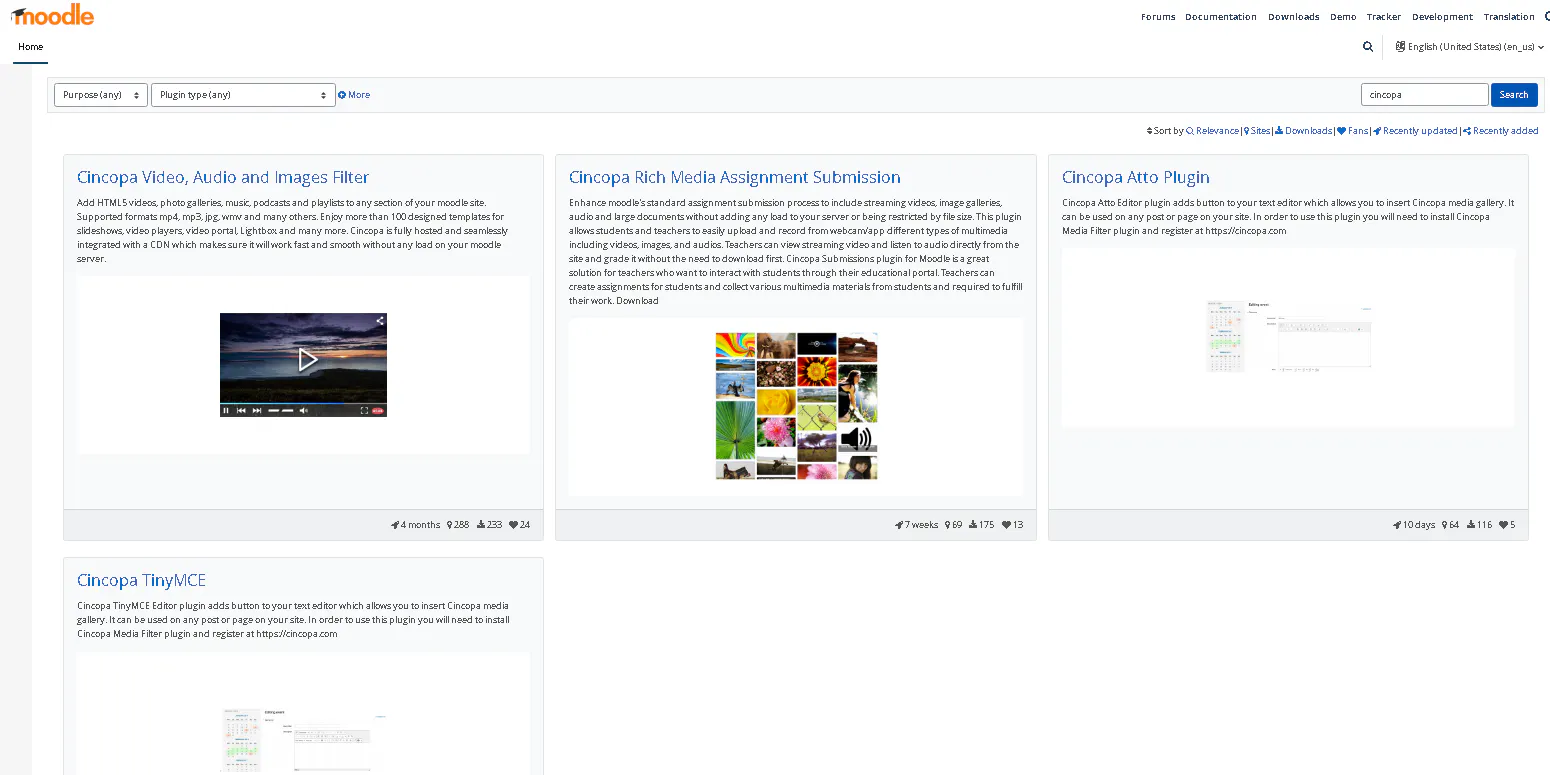Click the photo gallery thumbnail image
Viewport: 1550px width, 775px height.
point(796,406)
